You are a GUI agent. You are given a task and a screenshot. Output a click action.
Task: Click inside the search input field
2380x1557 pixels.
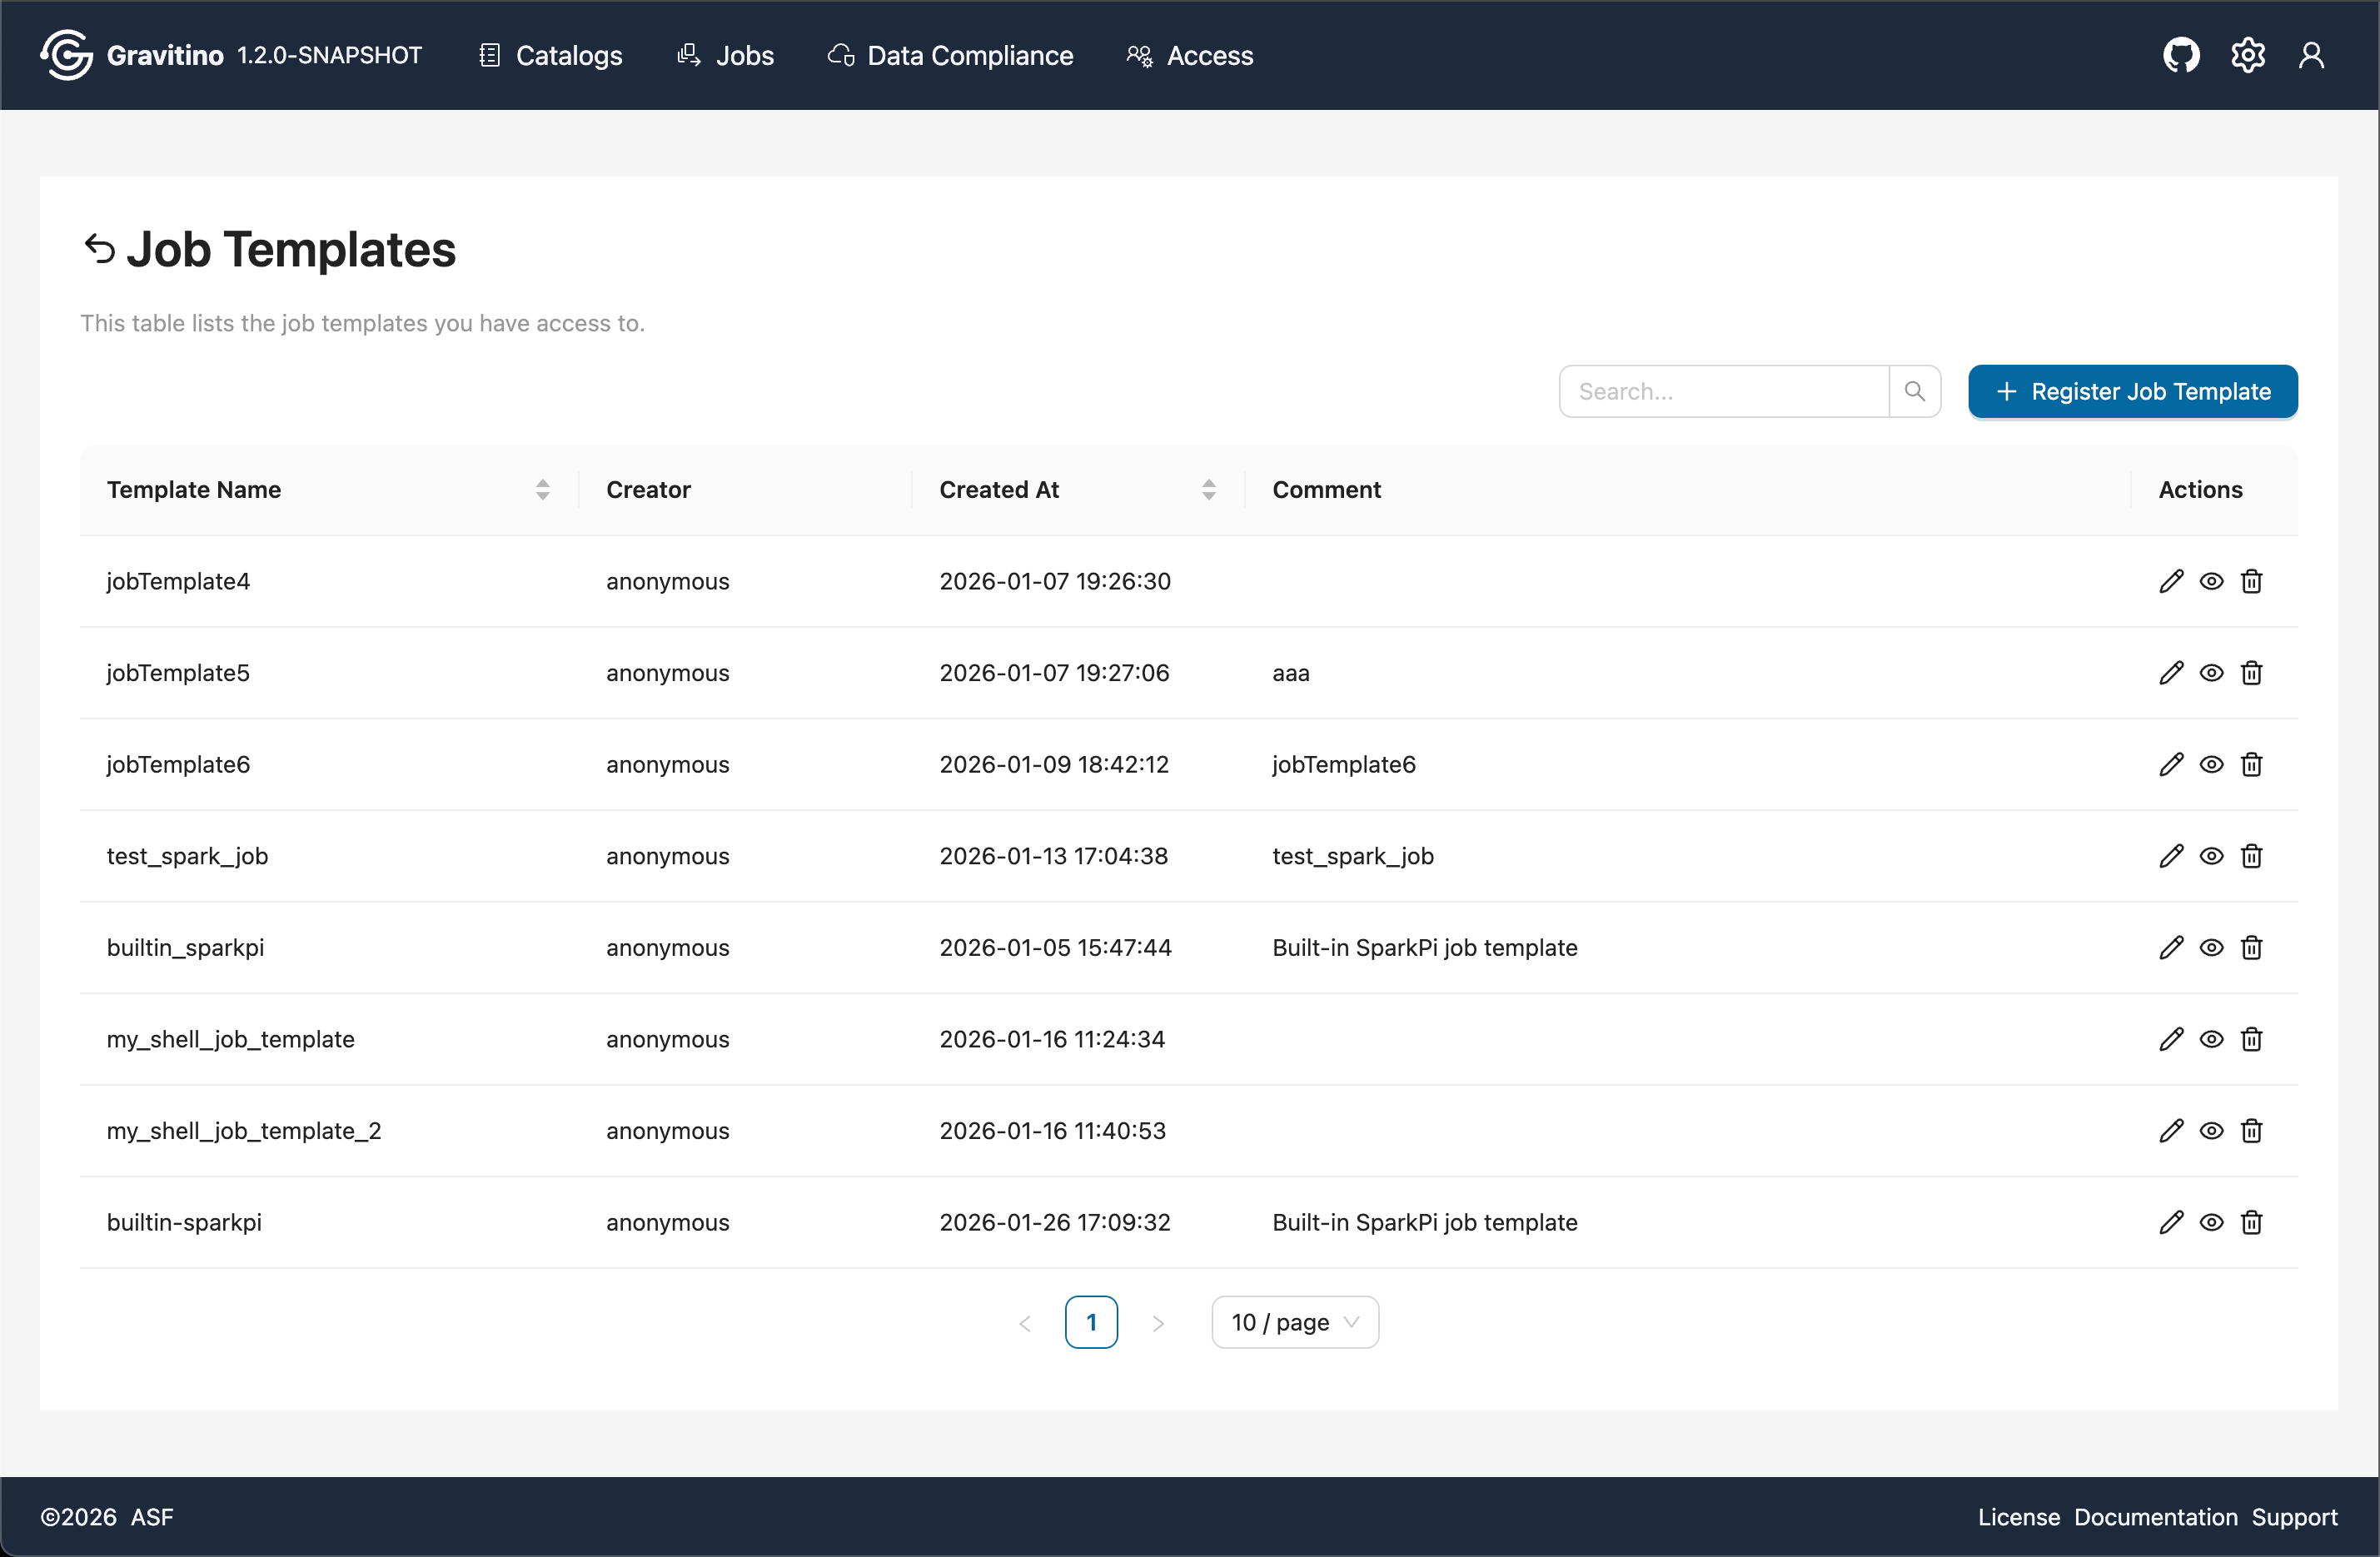1725,390
